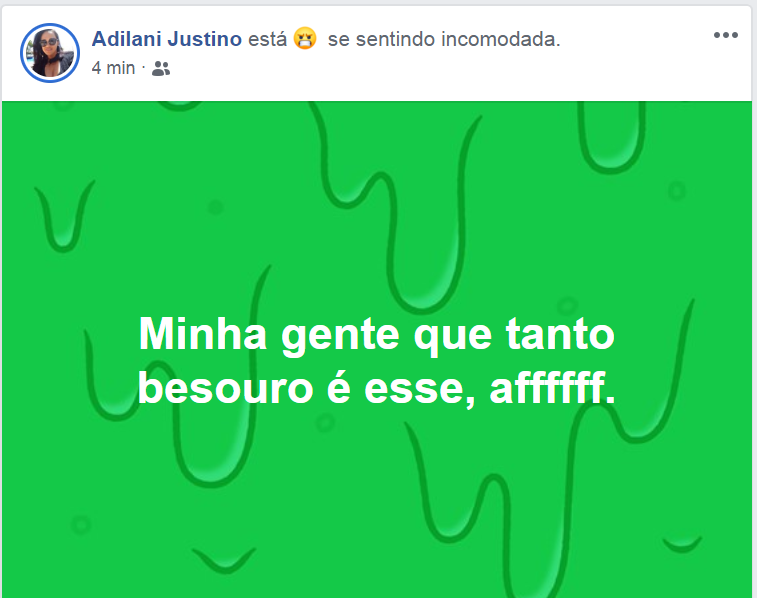Open the green slime background post image
This screenshot has height=598, width=757.
click(x=377, y=349)
